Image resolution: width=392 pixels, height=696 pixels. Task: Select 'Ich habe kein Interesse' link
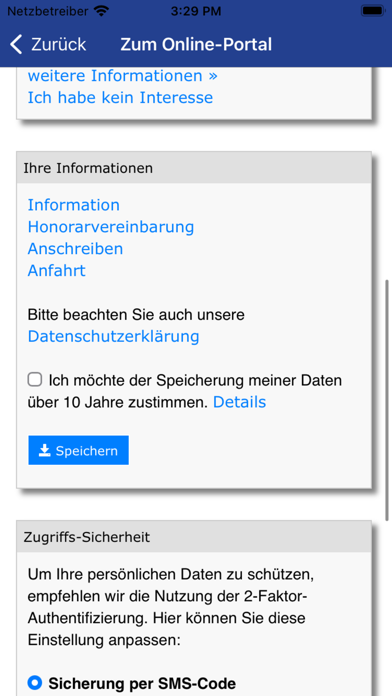pyautogui.click(x=120, y=97)
